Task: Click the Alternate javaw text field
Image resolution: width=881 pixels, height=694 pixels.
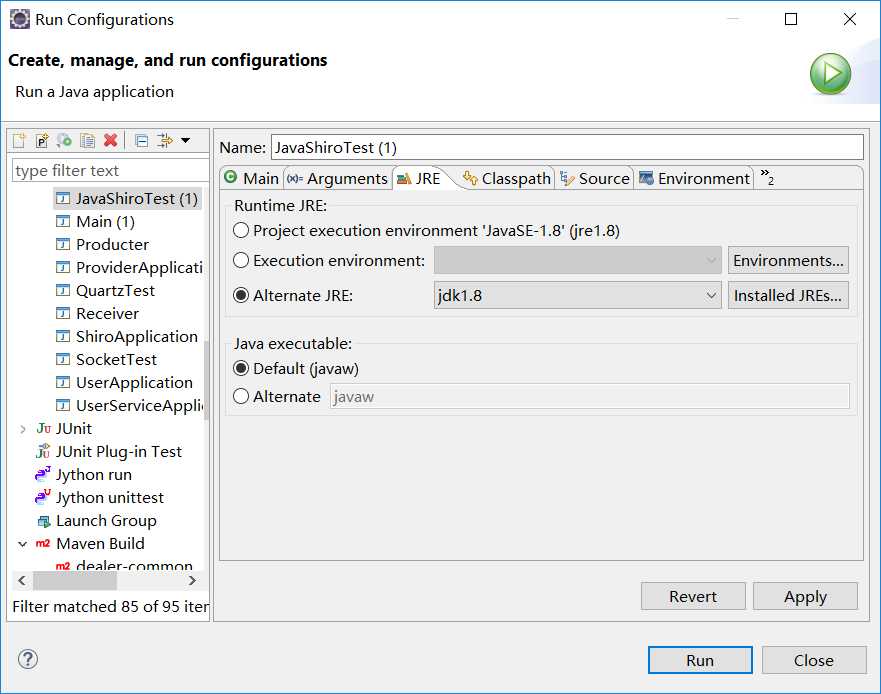Action: 589,396
